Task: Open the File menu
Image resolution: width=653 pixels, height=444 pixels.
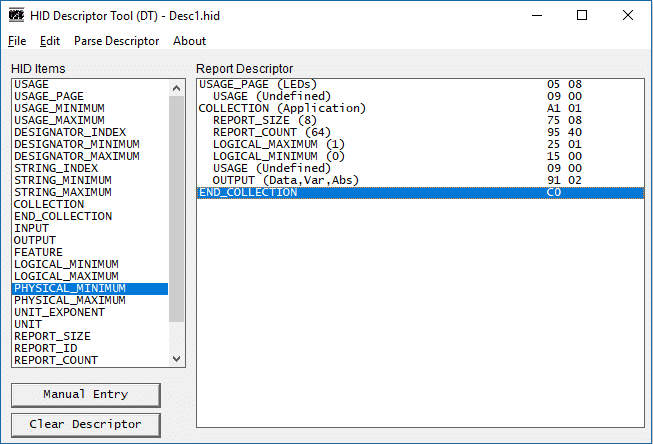Action: [x=17, y=41]
